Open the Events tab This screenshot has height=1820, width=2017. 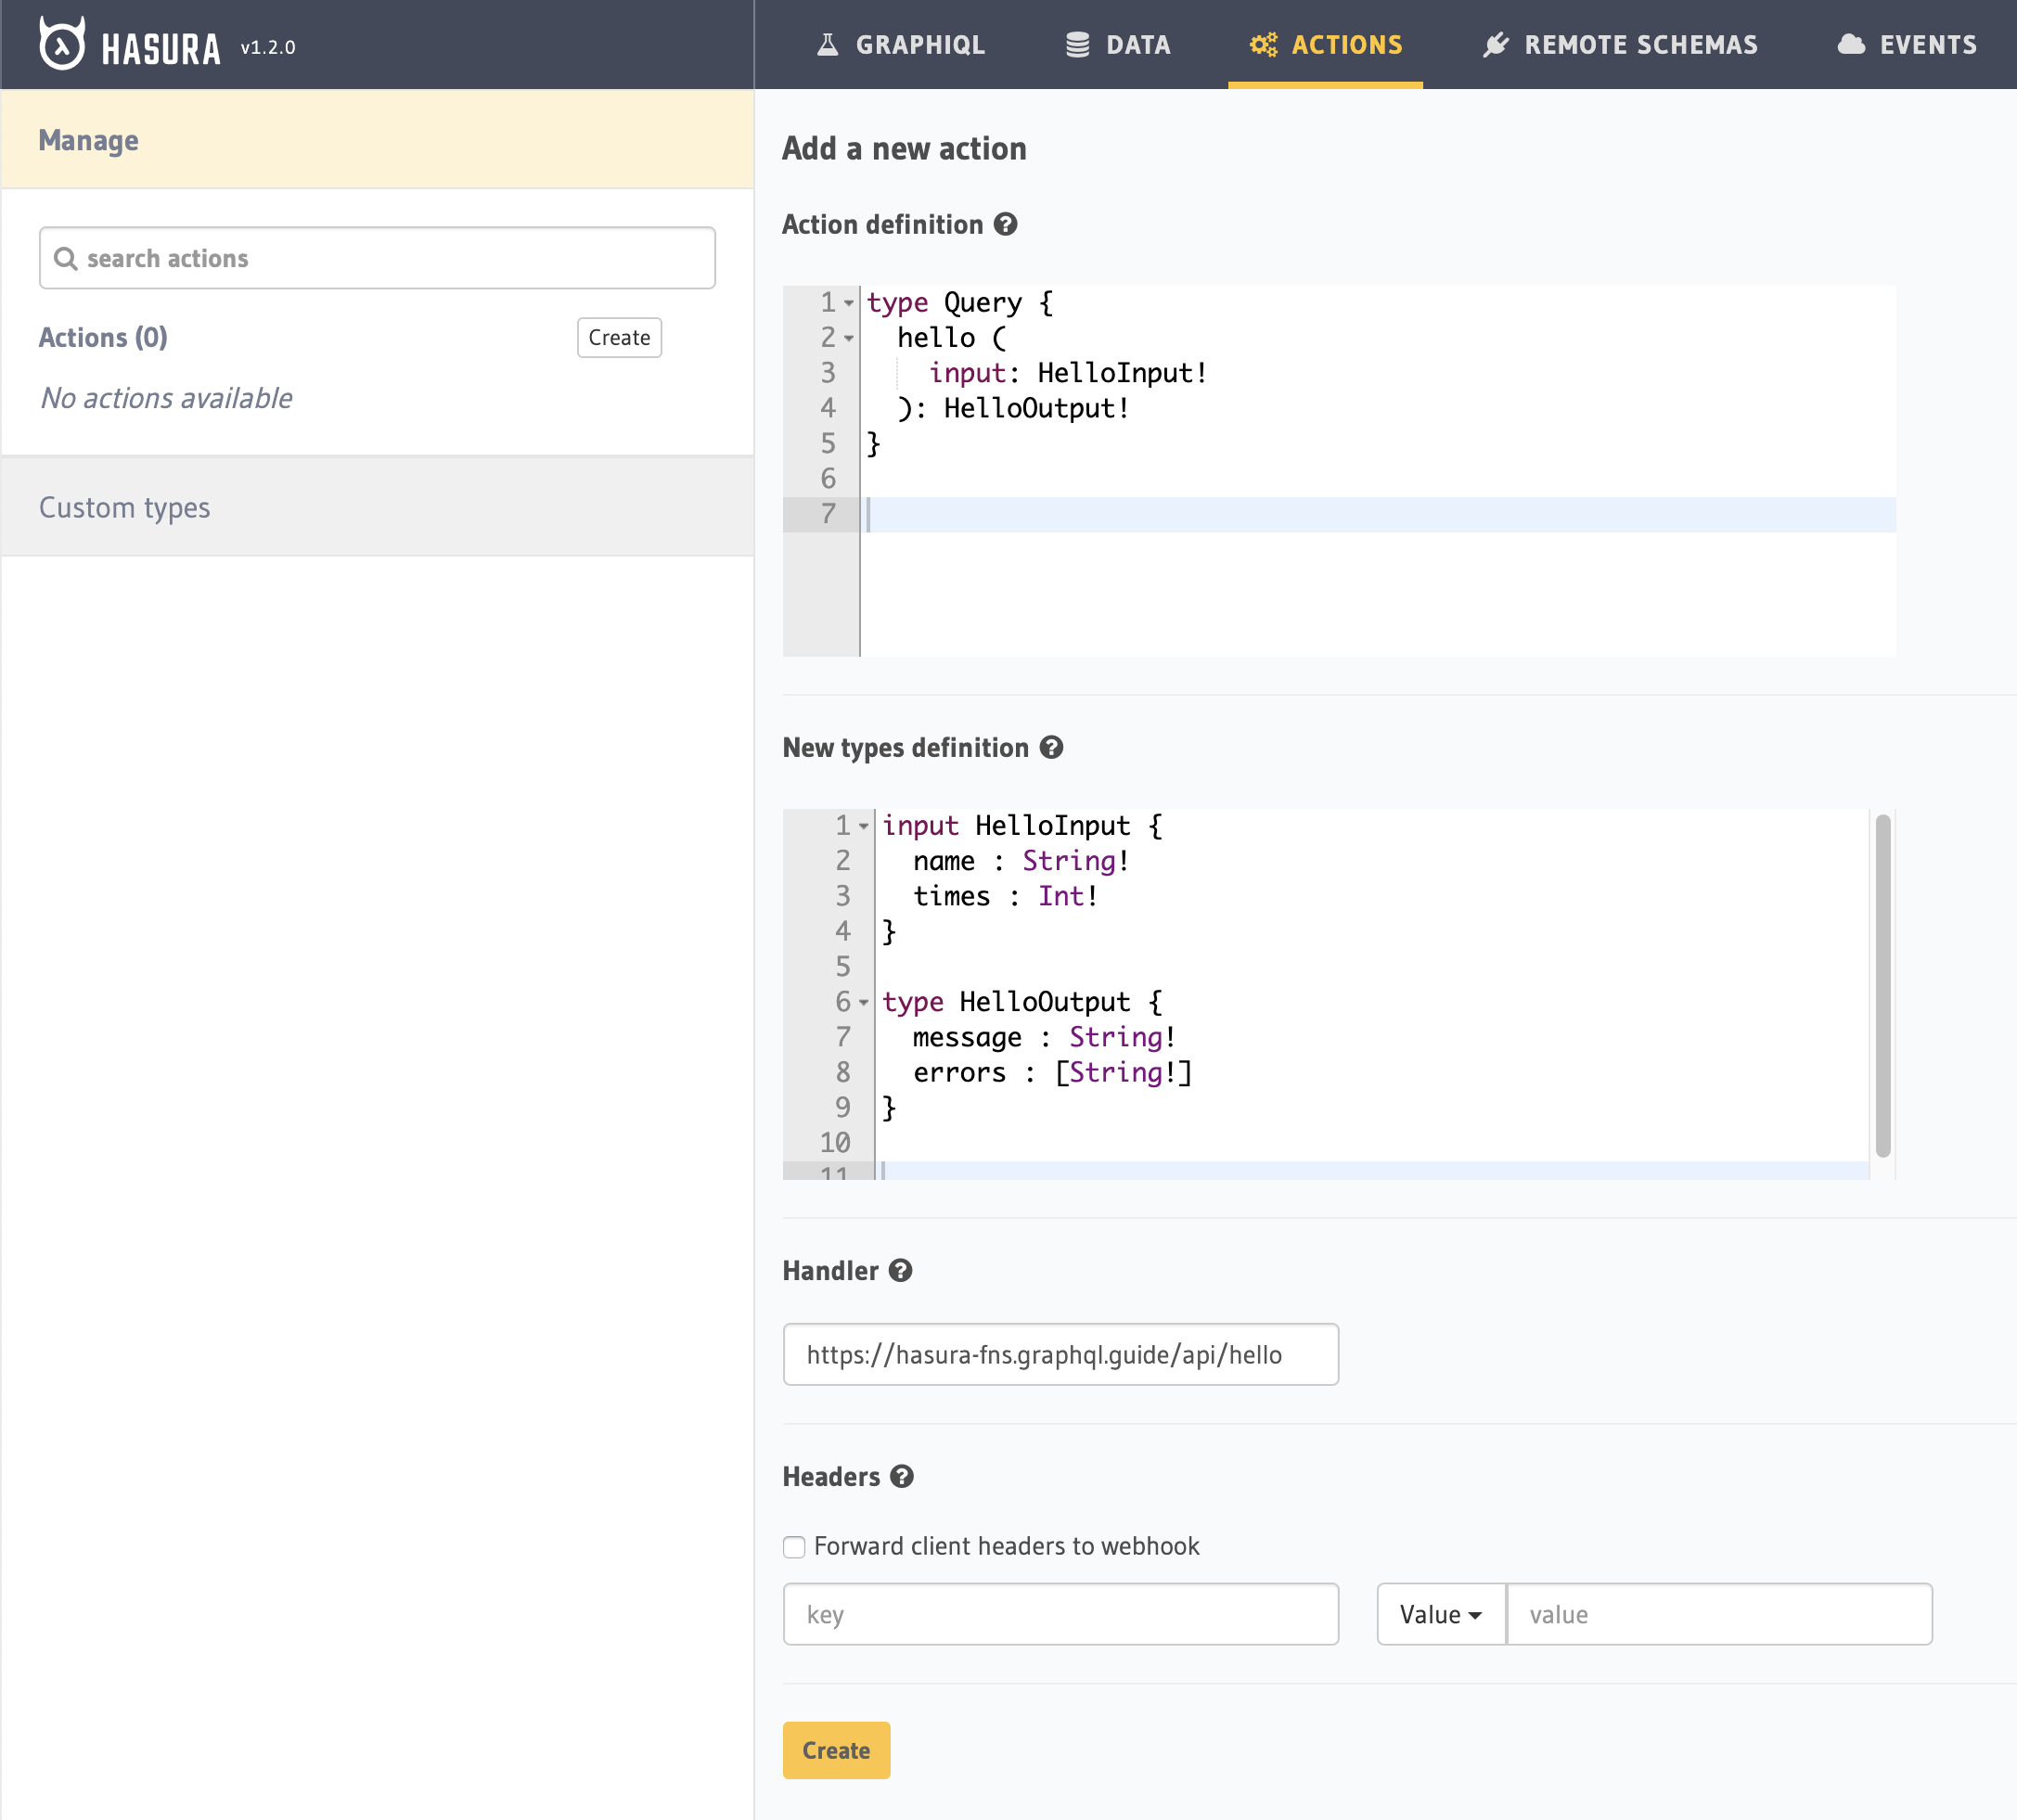click(x=1907, y=45)
